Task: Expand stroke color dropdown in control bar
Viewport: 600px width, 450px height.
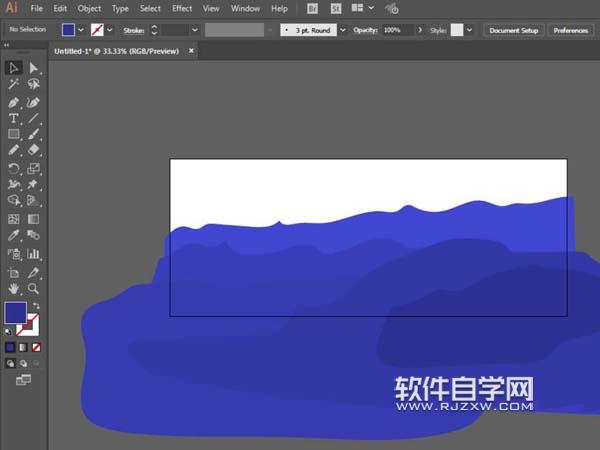Action: pos(110,30)
